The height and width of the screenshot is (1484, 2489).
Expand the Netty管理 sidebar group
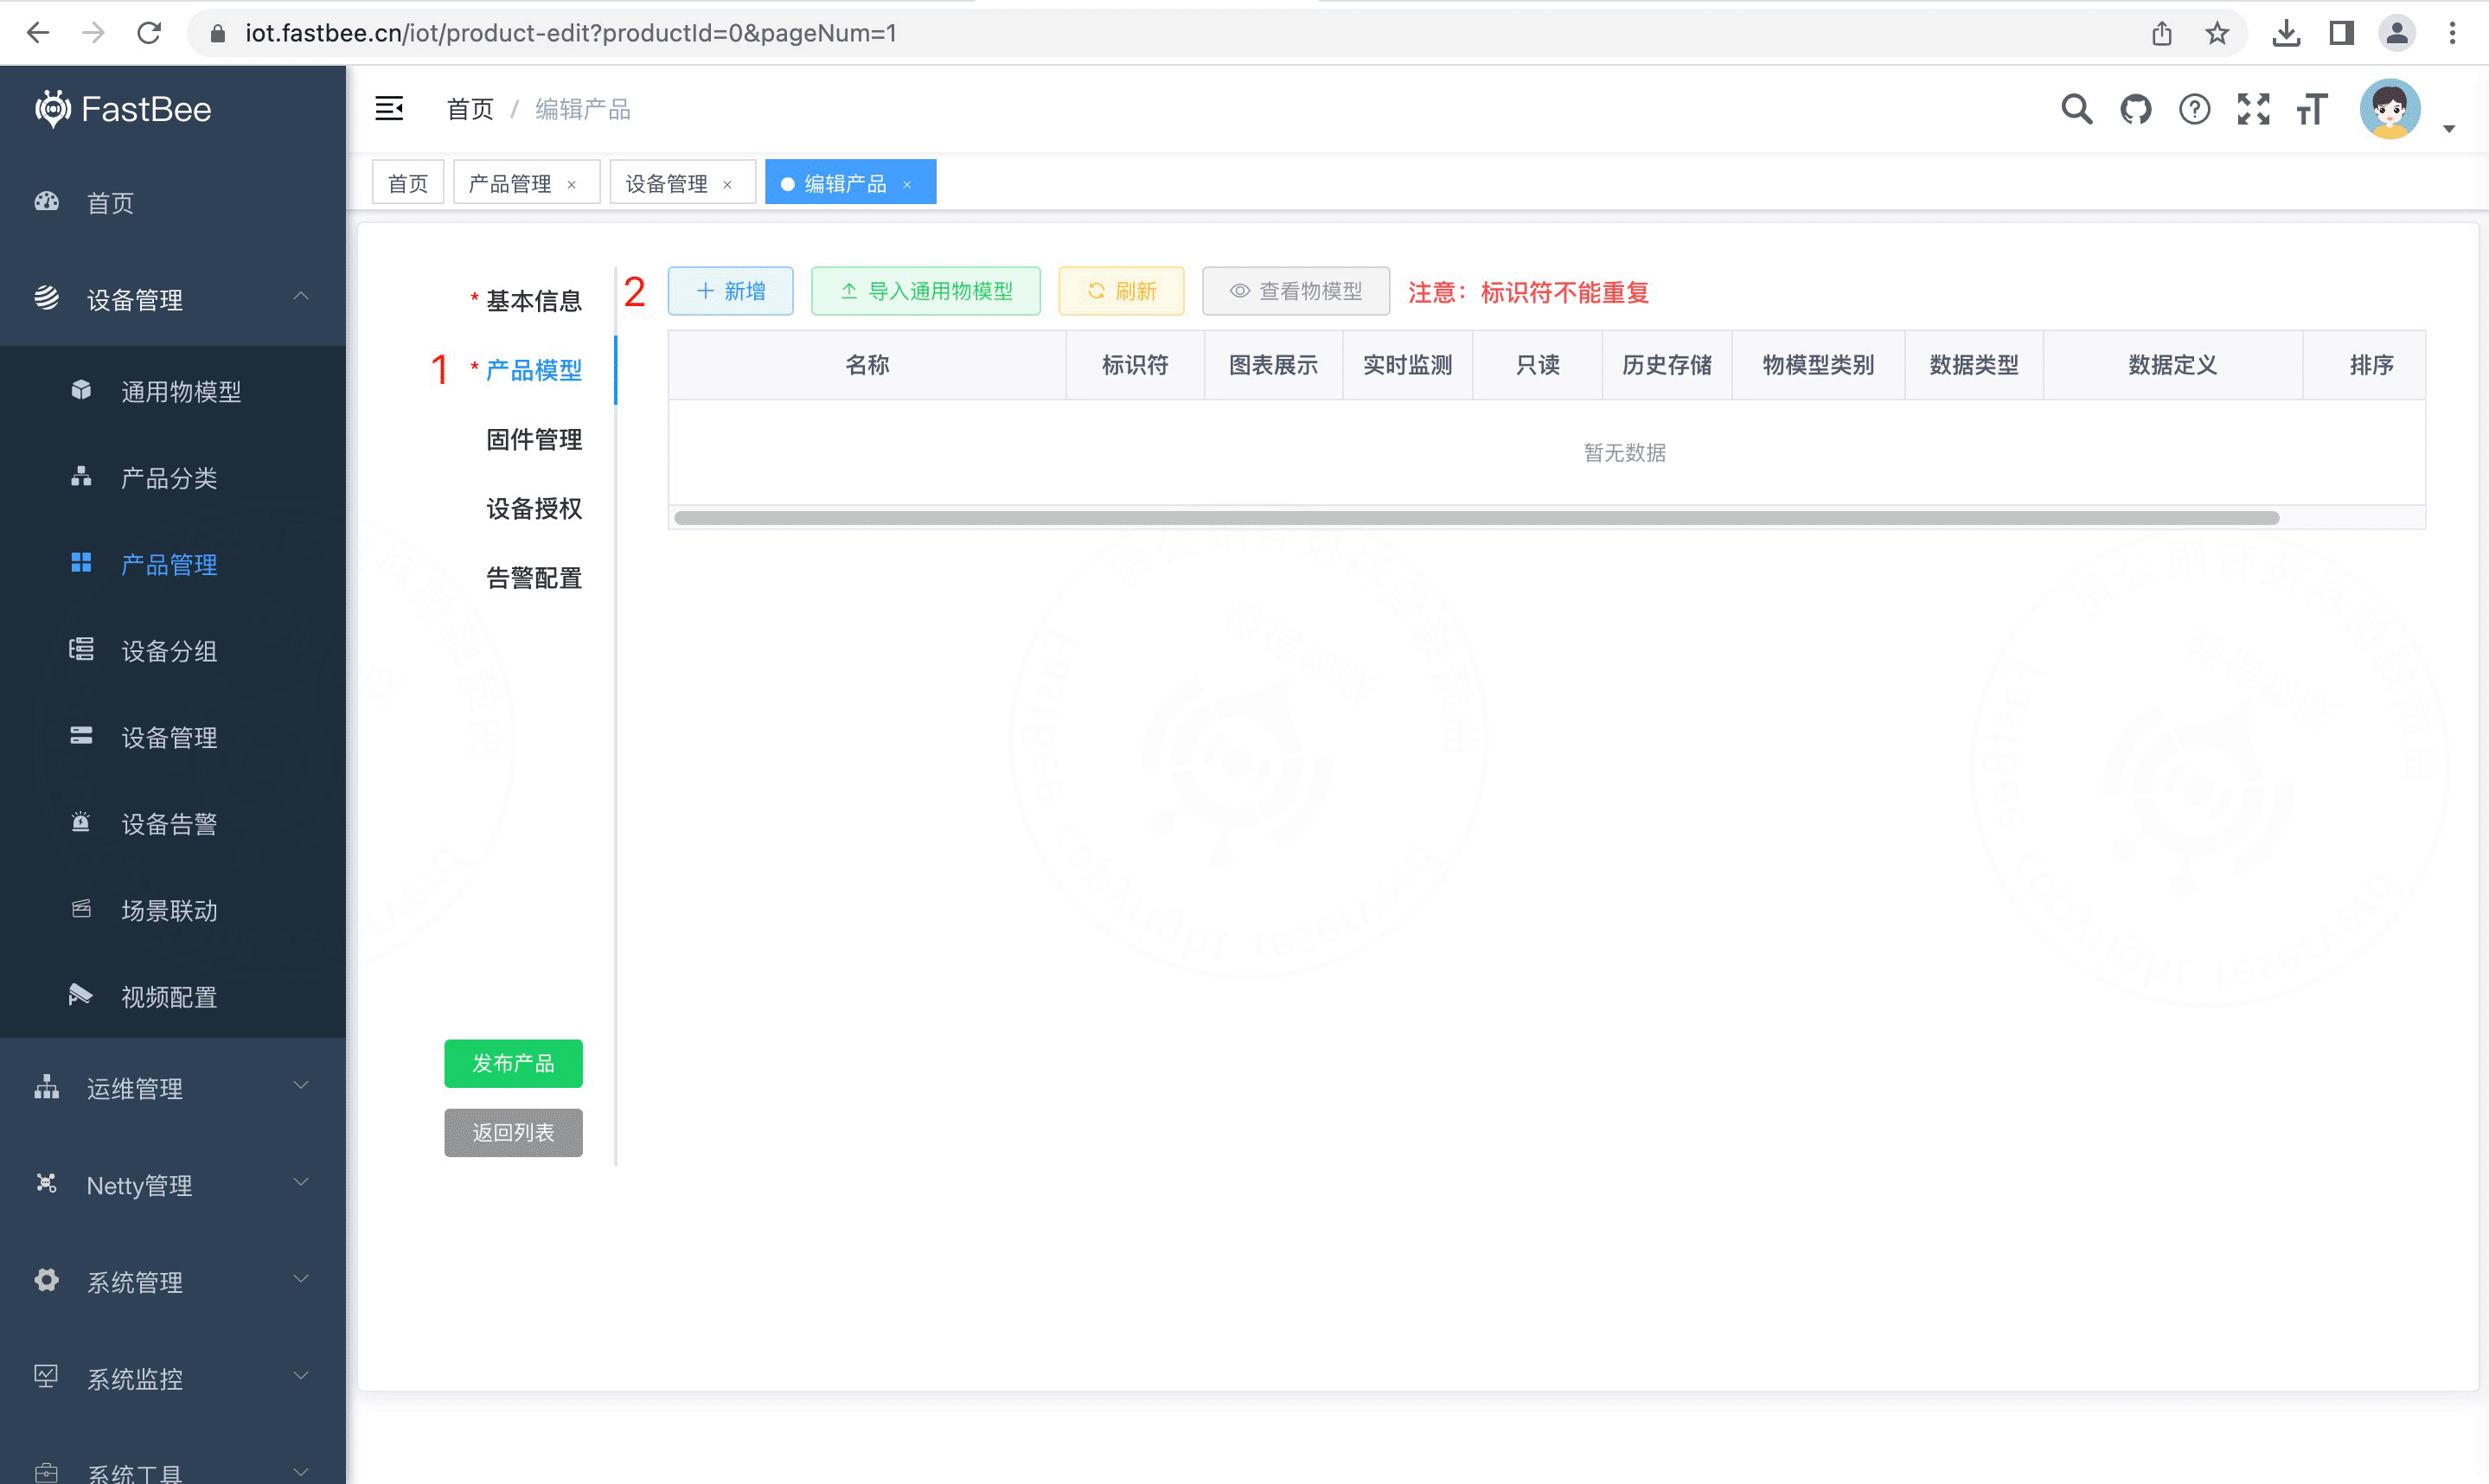173,1185
